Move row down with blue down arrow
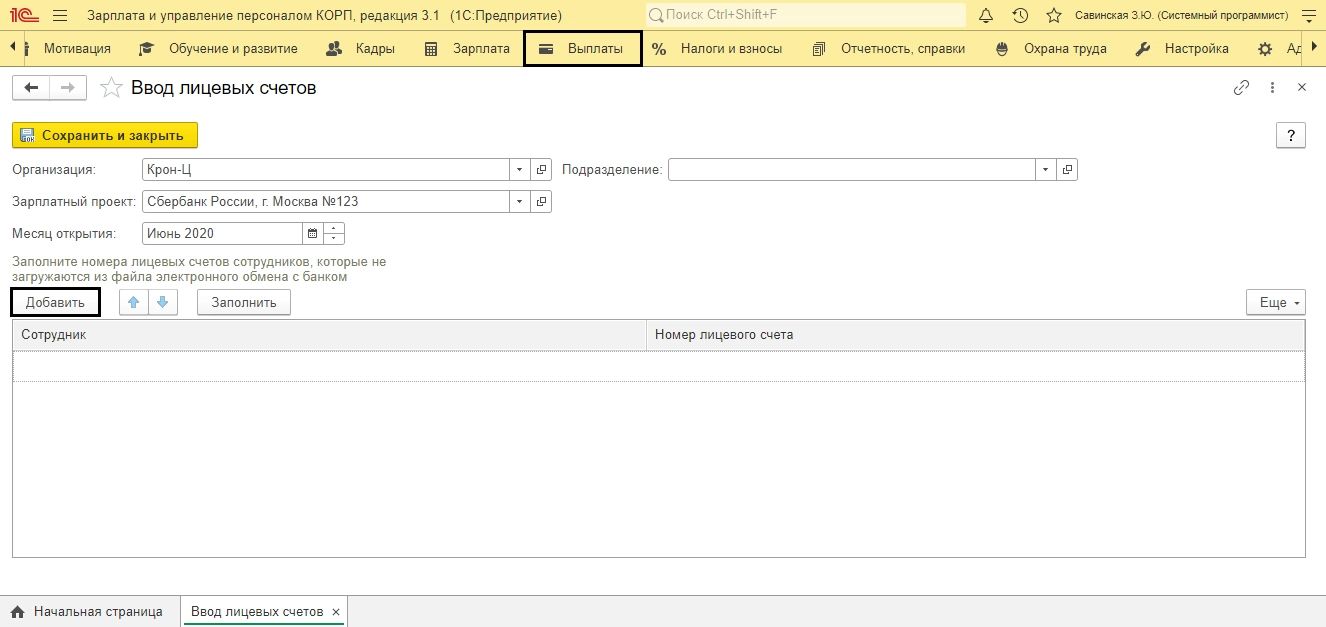This screenshot has width=1326, height=627. 163,302
